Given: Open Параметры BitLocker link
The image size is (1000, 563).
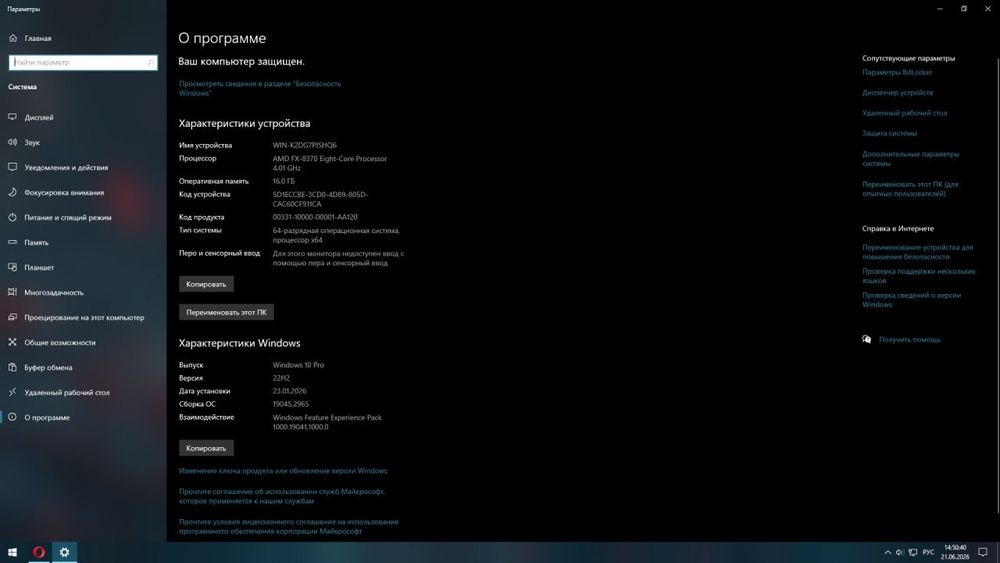Looking at the screenshot, I should pos(897,72).
